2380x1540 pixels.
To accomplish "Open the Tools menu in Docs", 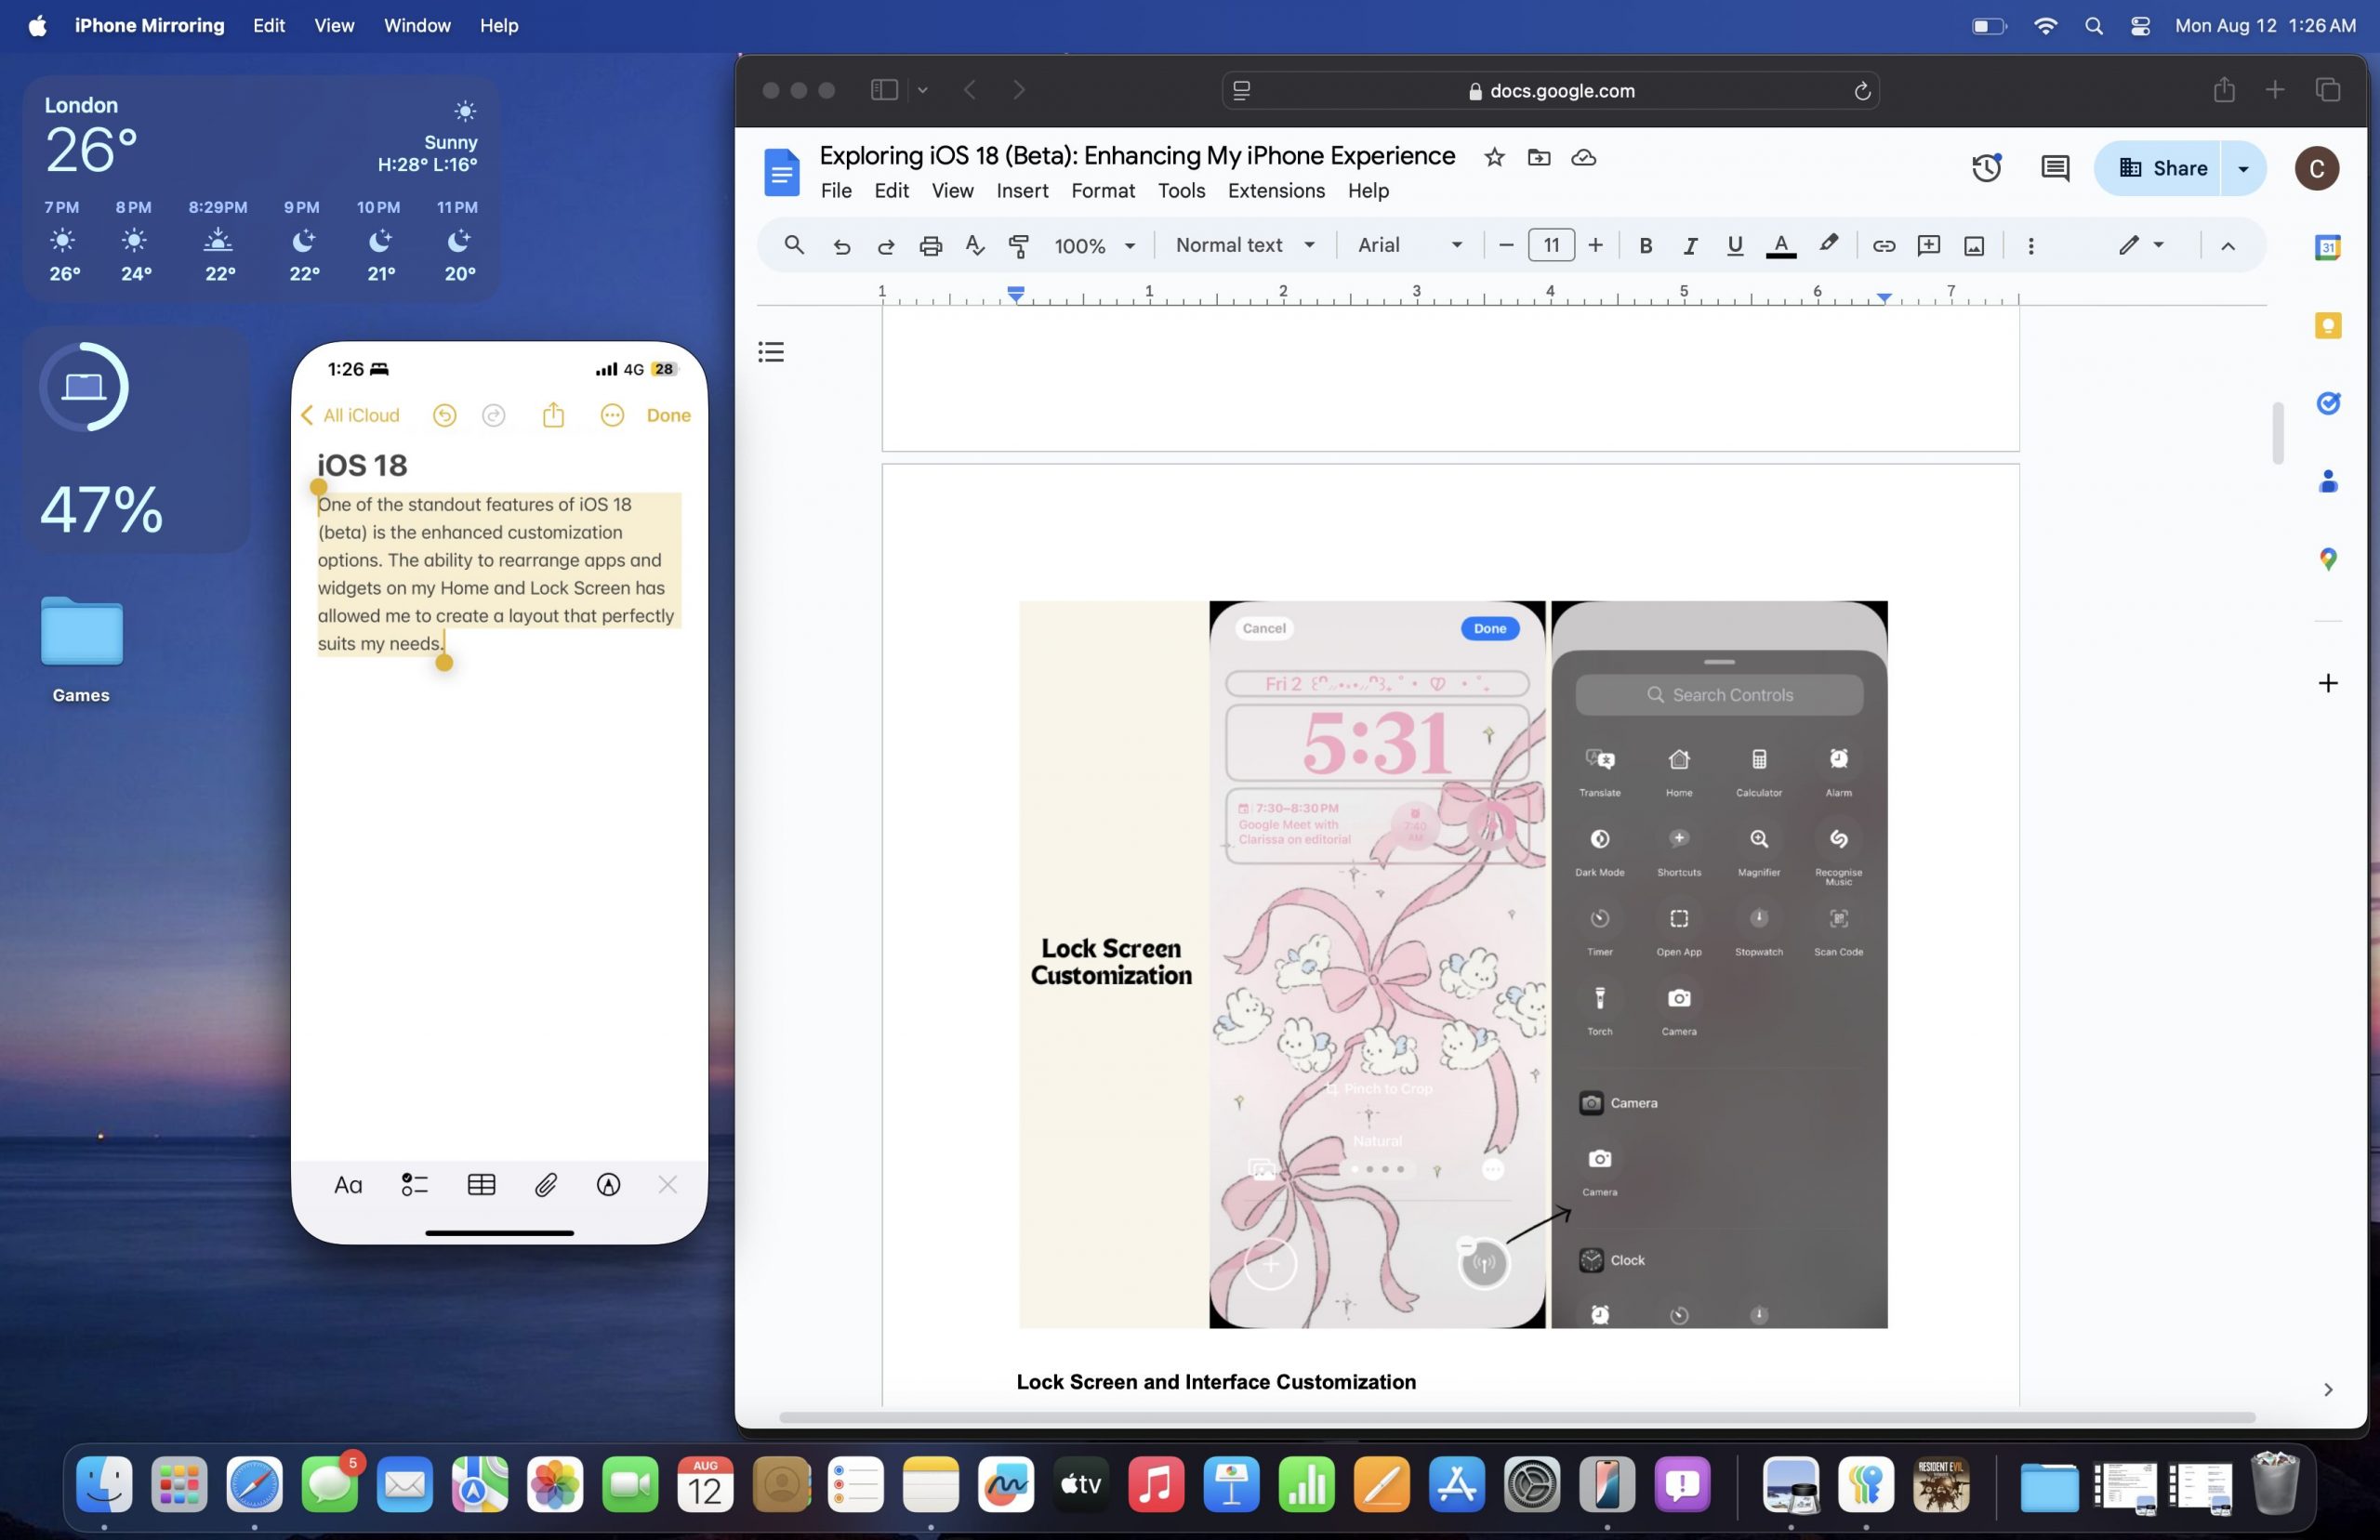I will click(1181, 191).
